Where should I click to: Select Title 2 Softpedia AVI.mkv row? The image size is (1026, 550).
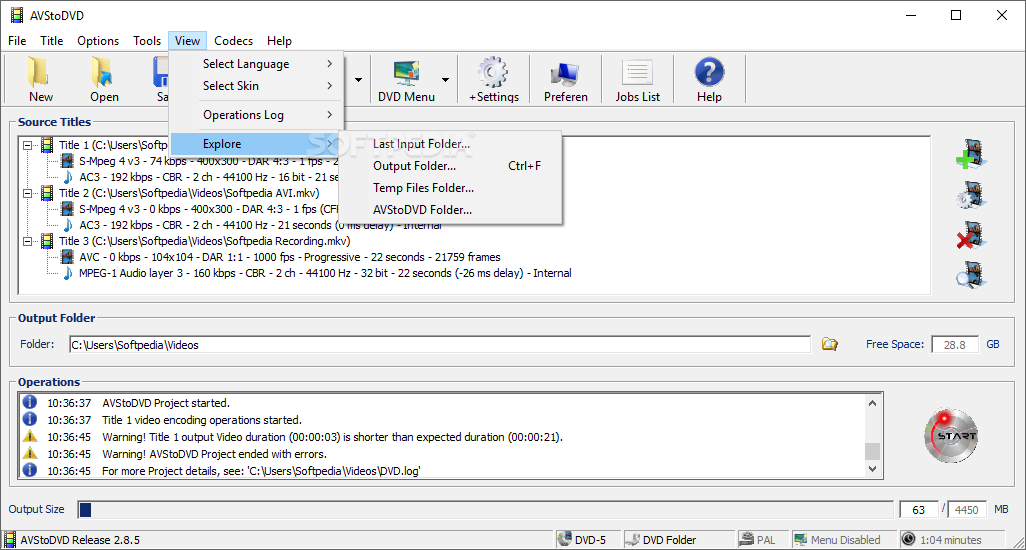click(x=189, y=193)
